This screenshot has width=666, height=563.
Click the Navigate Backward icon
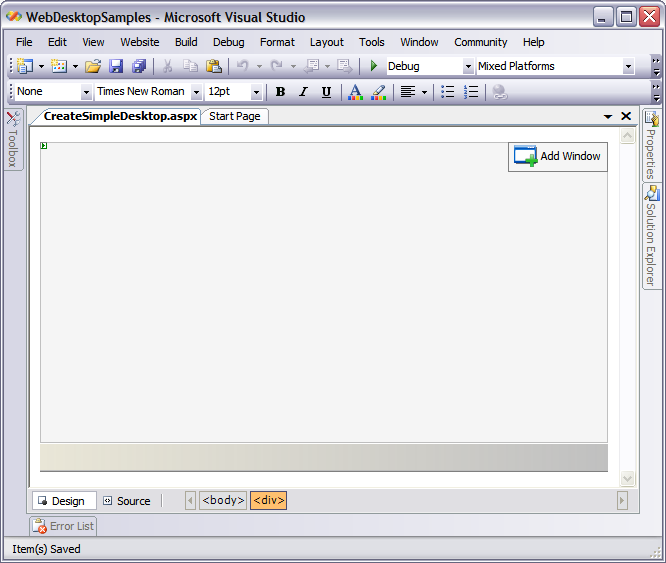point(312,66)
